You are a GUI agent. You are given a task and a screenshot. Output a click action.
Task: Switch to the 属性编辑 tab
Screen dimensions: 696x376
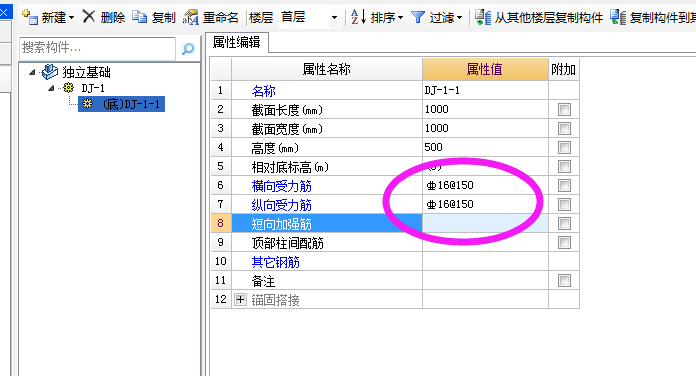point(236,43)
